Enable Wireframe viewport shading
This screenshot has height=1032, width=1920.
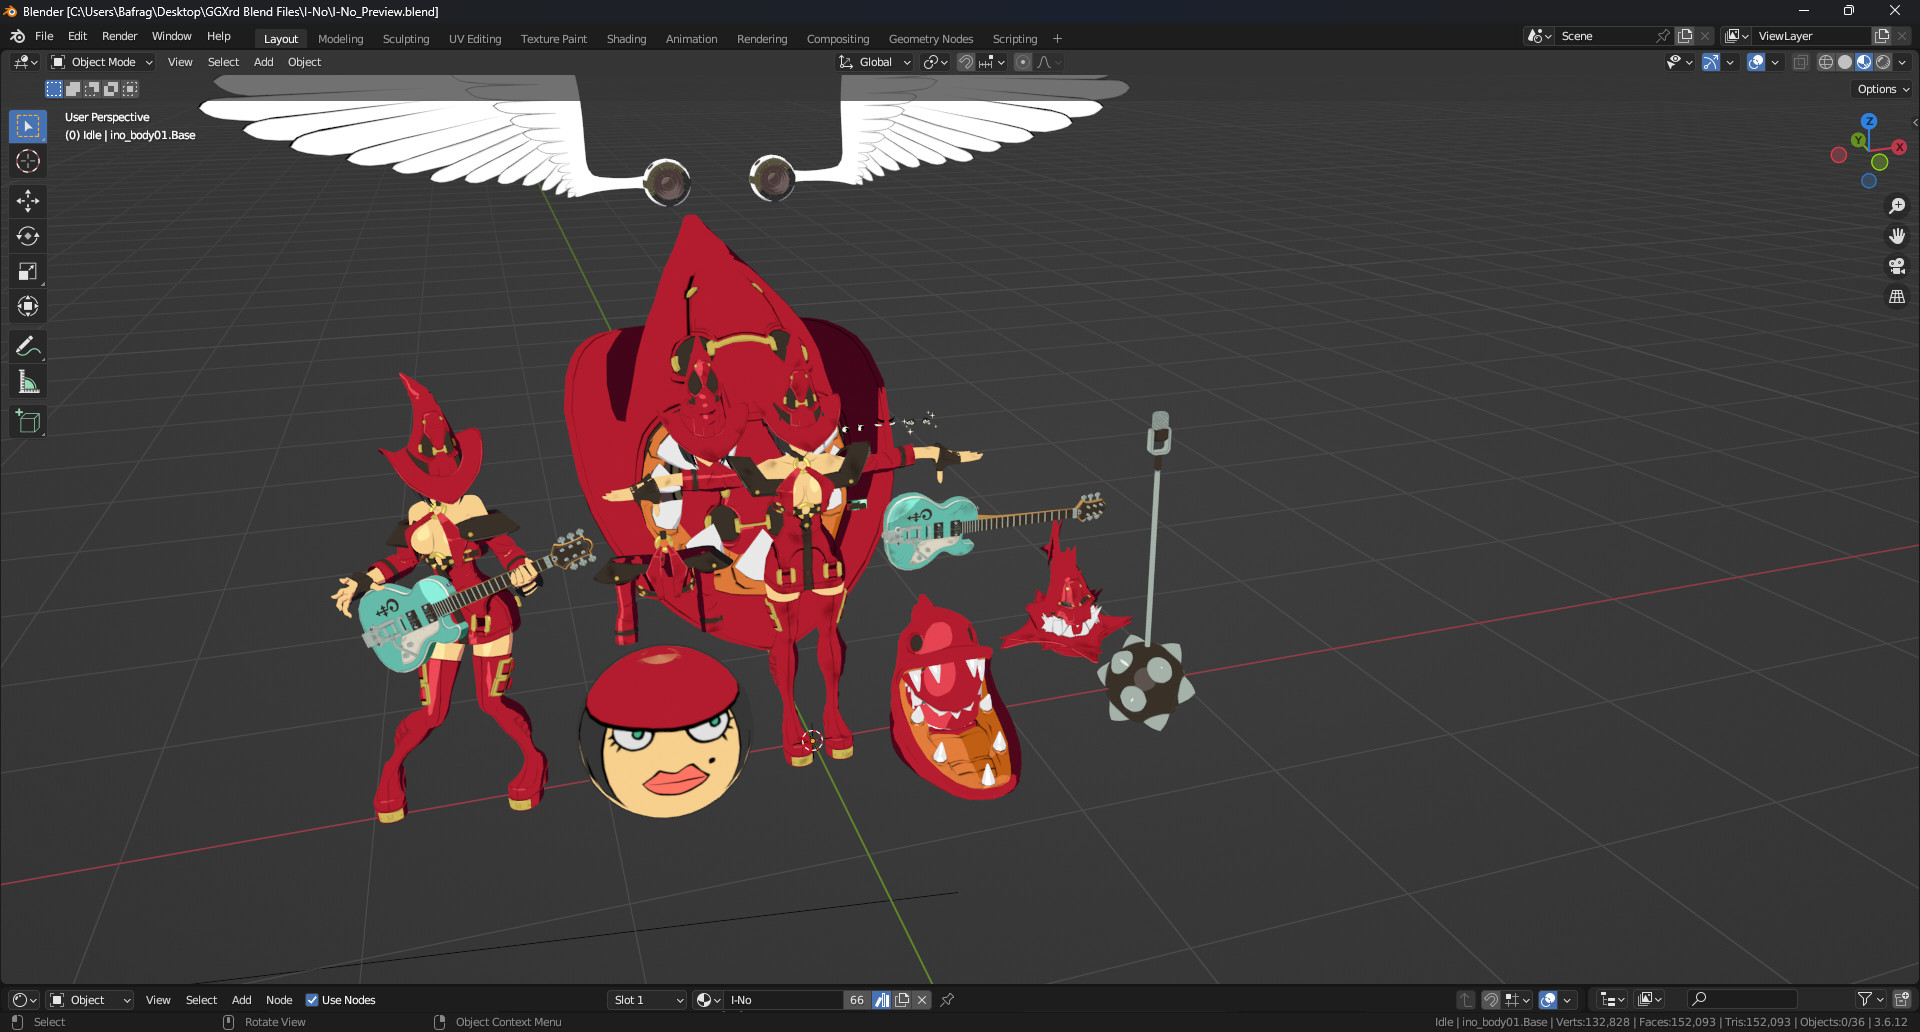pyautogui.click(x=1826, y=62)
